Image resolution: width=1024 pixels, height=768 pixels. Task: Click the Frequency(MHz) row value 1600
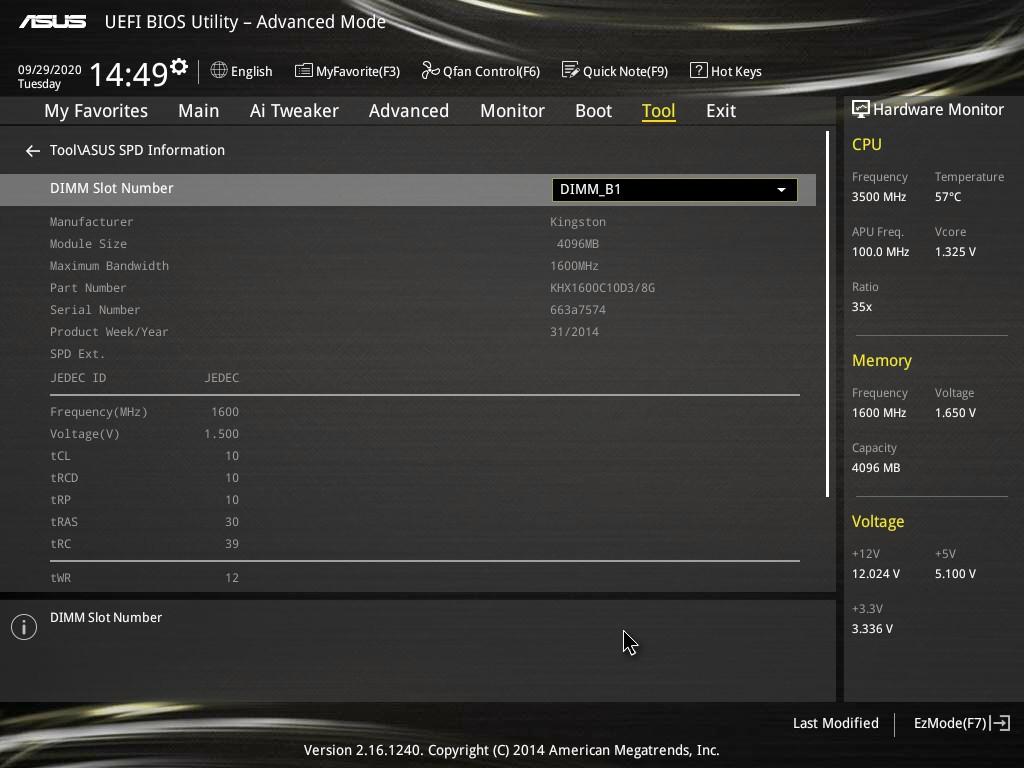pyautogui.click(x=225, y=412)
